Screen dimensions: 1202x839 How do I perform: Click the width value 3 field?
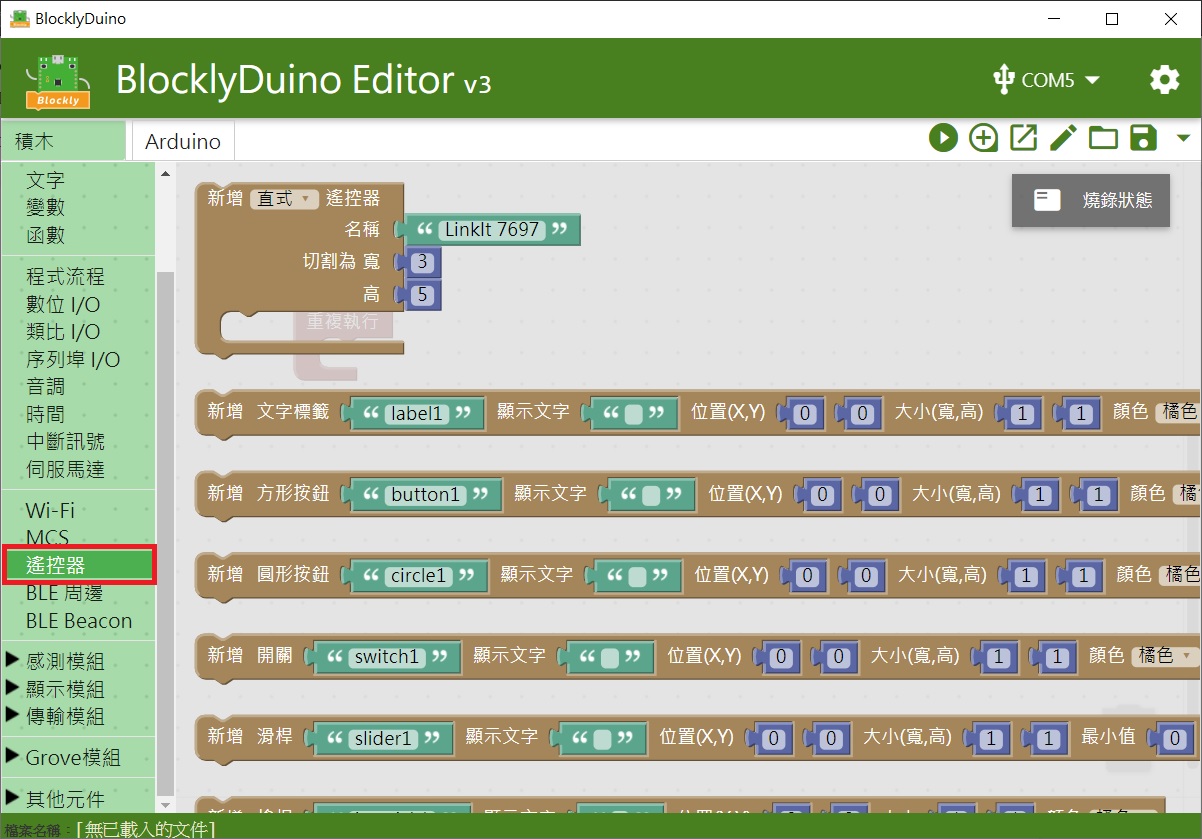point(424,263)
